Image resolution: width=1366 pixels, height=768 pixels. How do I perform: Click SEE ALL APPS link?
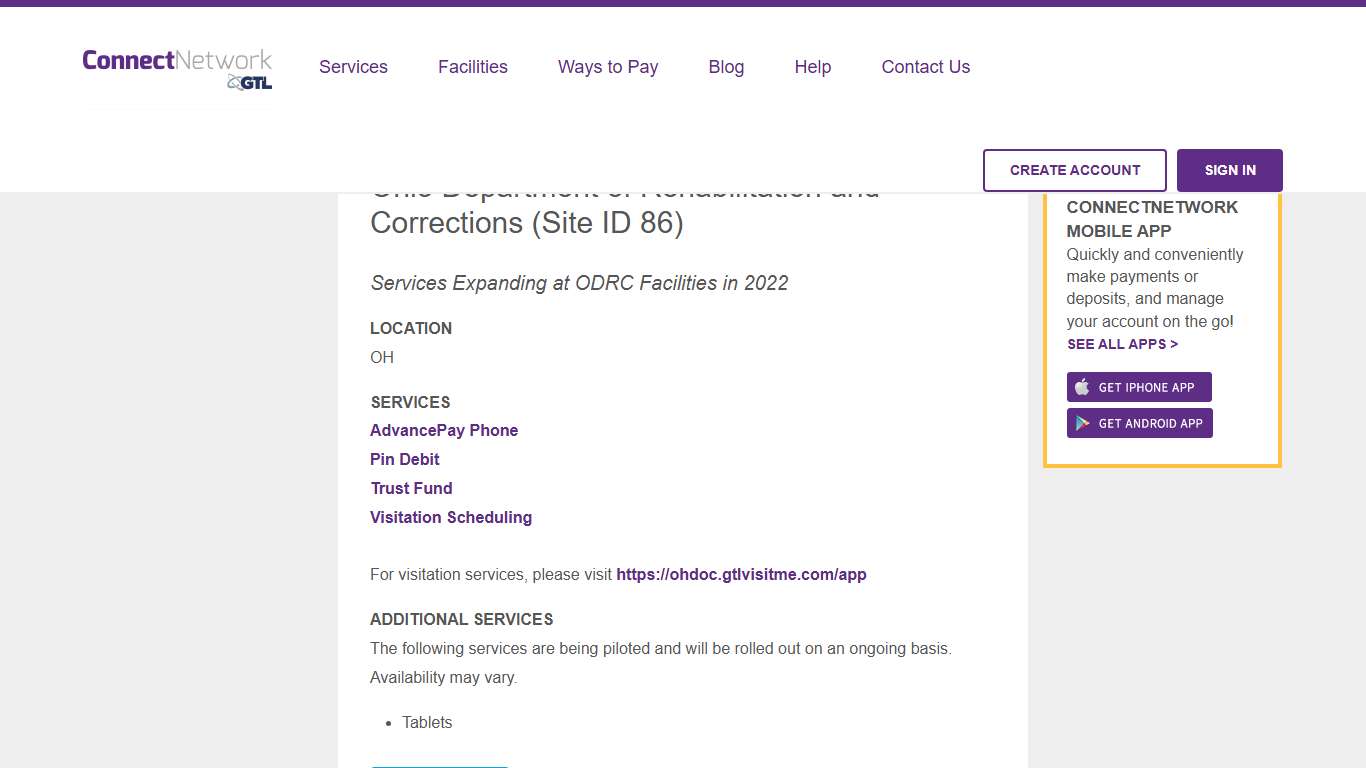point(1122,344)
